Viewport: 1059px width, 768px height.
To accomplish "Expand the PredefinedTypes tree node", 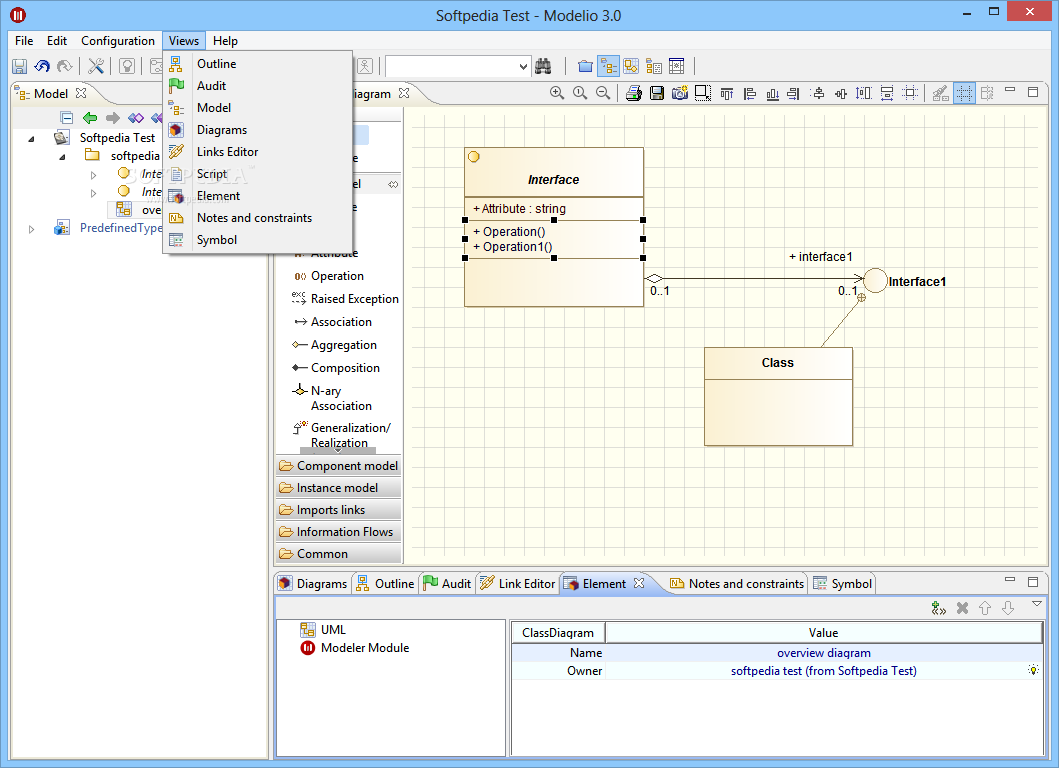I will coord(32,229).
